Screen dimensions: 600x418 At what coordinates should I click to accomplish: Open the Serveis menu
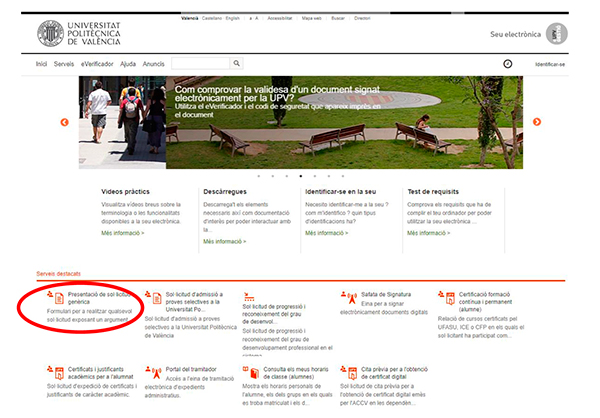[x=65, y=63]
